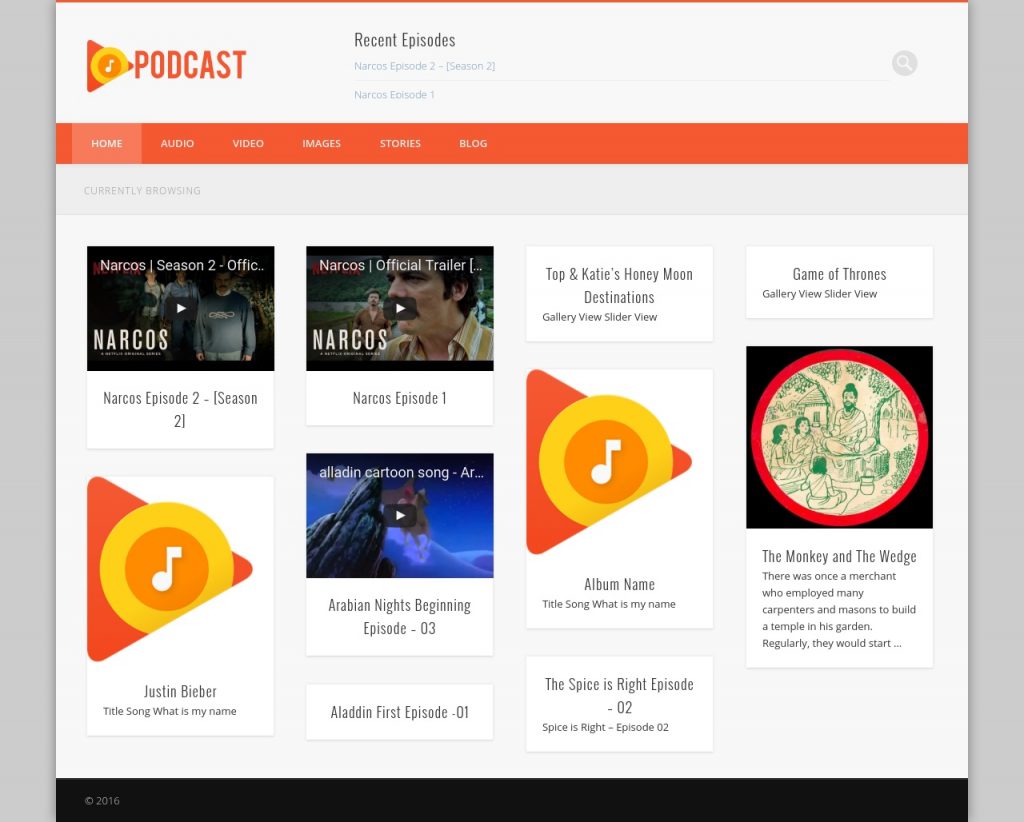Open Arabian Nights Beginning Episode - 03 title

(400, 616)
